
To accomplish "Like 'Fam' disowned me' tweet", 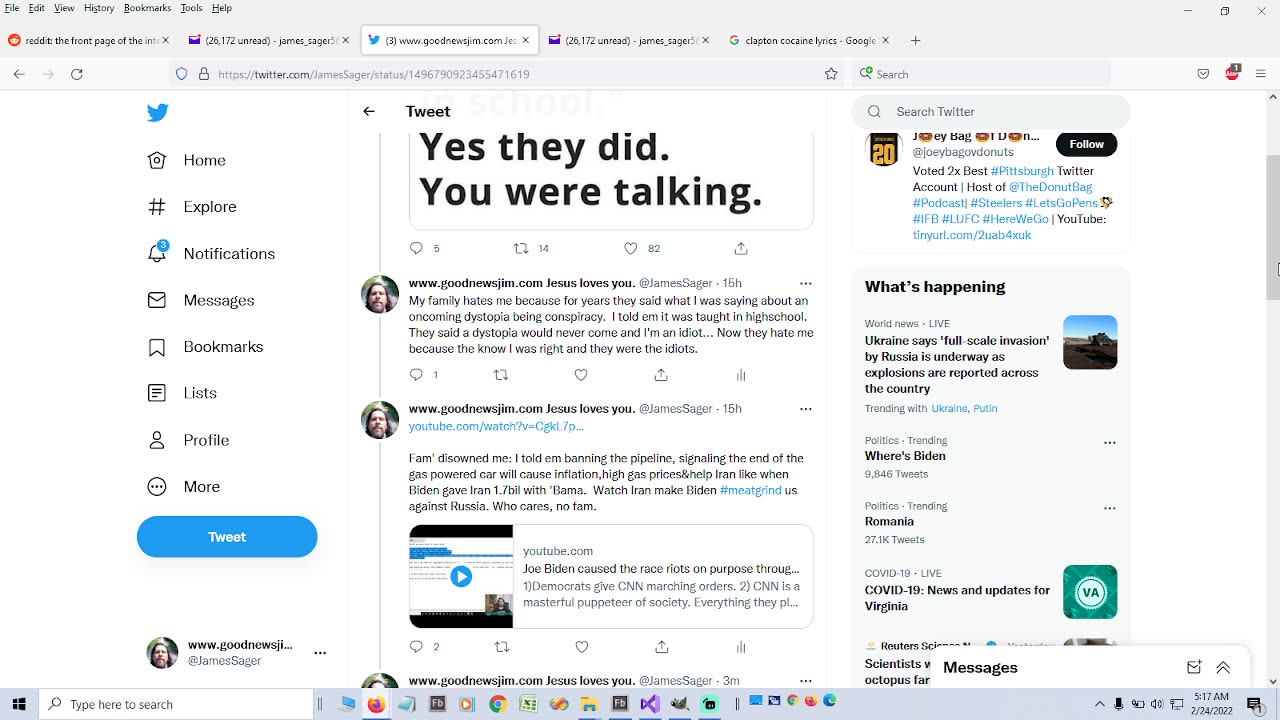I will pyautogui.click(x=582, y=647).
